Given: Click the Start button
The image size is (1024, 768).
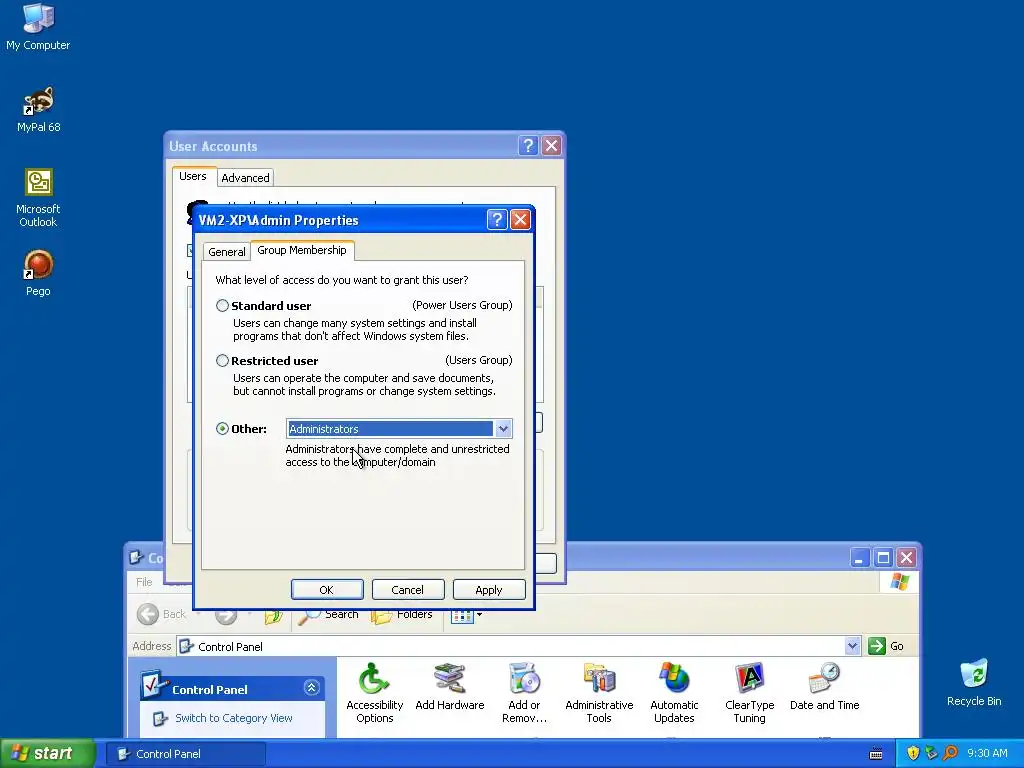Looking at the screenshot, I should (x=47, y=753).
